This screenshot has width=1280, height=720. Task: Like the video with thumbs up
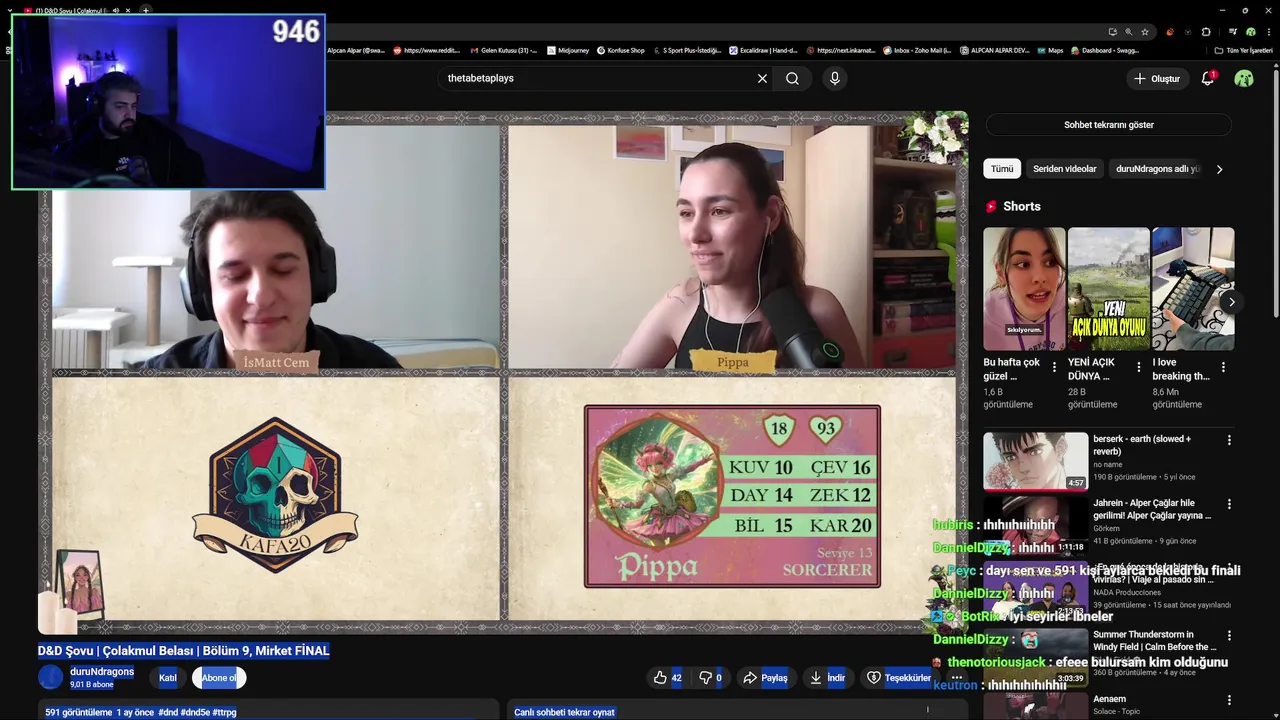click(668, 678)
